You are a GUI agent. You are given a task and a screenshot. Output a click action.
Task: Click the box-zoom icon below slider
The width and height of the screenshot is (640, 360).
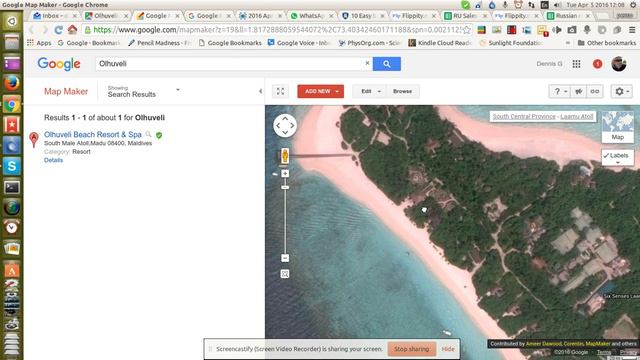[x=285, y=274]
